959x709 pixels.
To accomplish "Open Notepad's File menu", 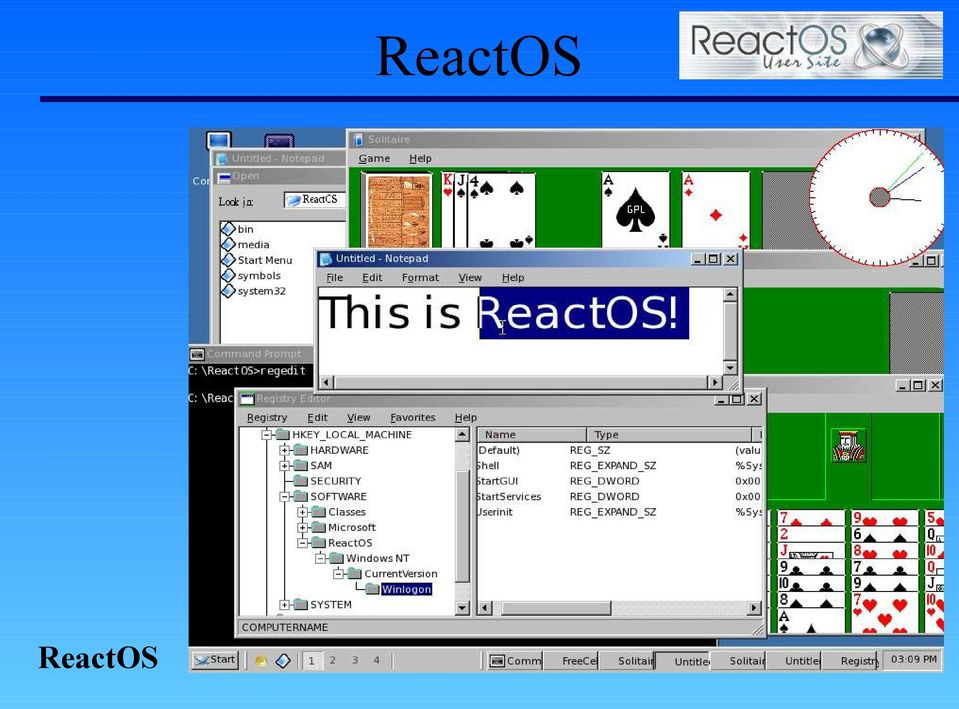I will coord(335,278).
